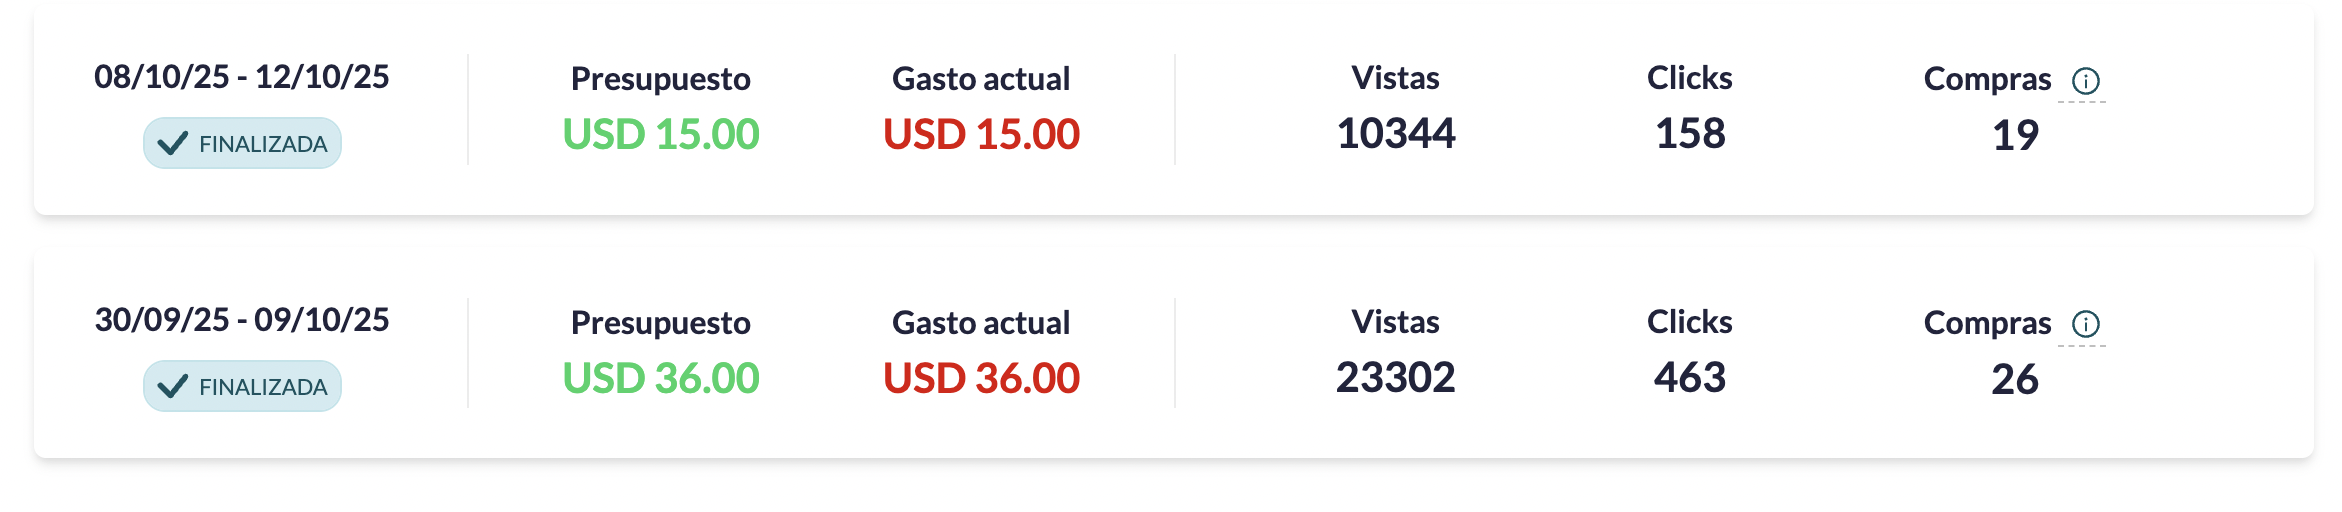The image size is (2342, 512).
Task: Click the red USD 36.00 current spend amount
Action: point(981,378)
